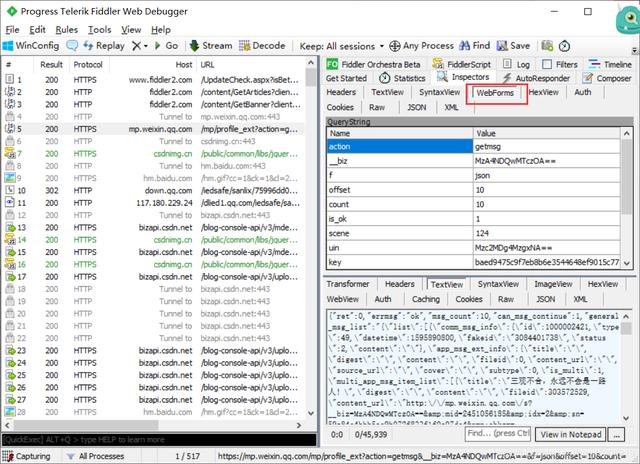Switch to the FiddlerScript tab
Image resolution: width=640 pixels, height=464 pixels.
[461, 64]
